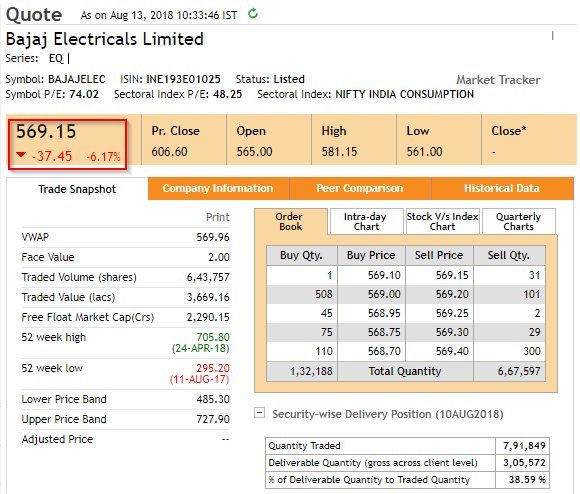Click the Buy Price column header
580x494 pixels.
point(371,255)
